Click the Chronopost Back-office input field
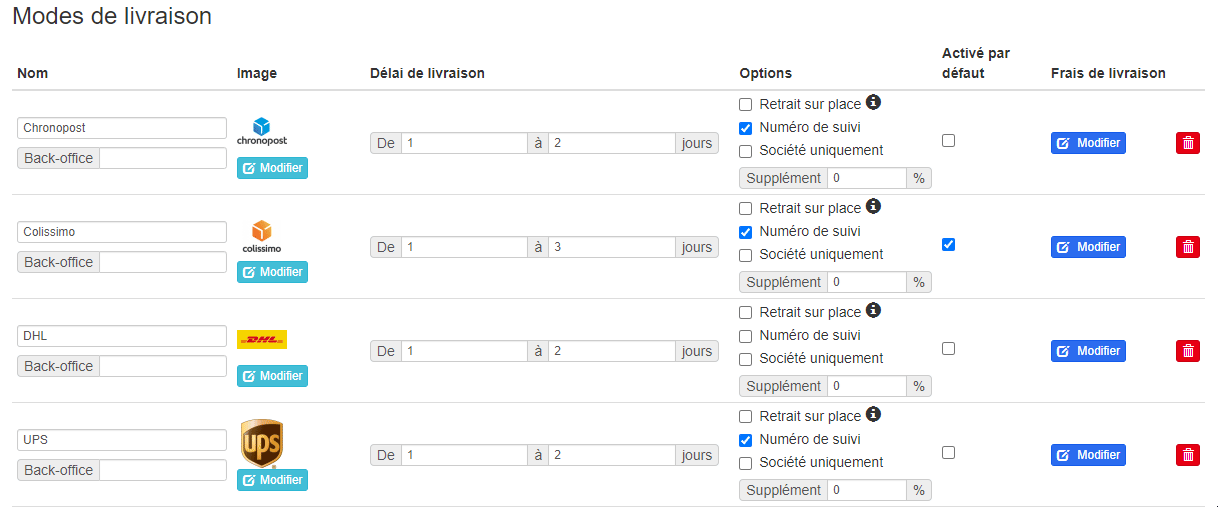 click(x=163, y=158)
